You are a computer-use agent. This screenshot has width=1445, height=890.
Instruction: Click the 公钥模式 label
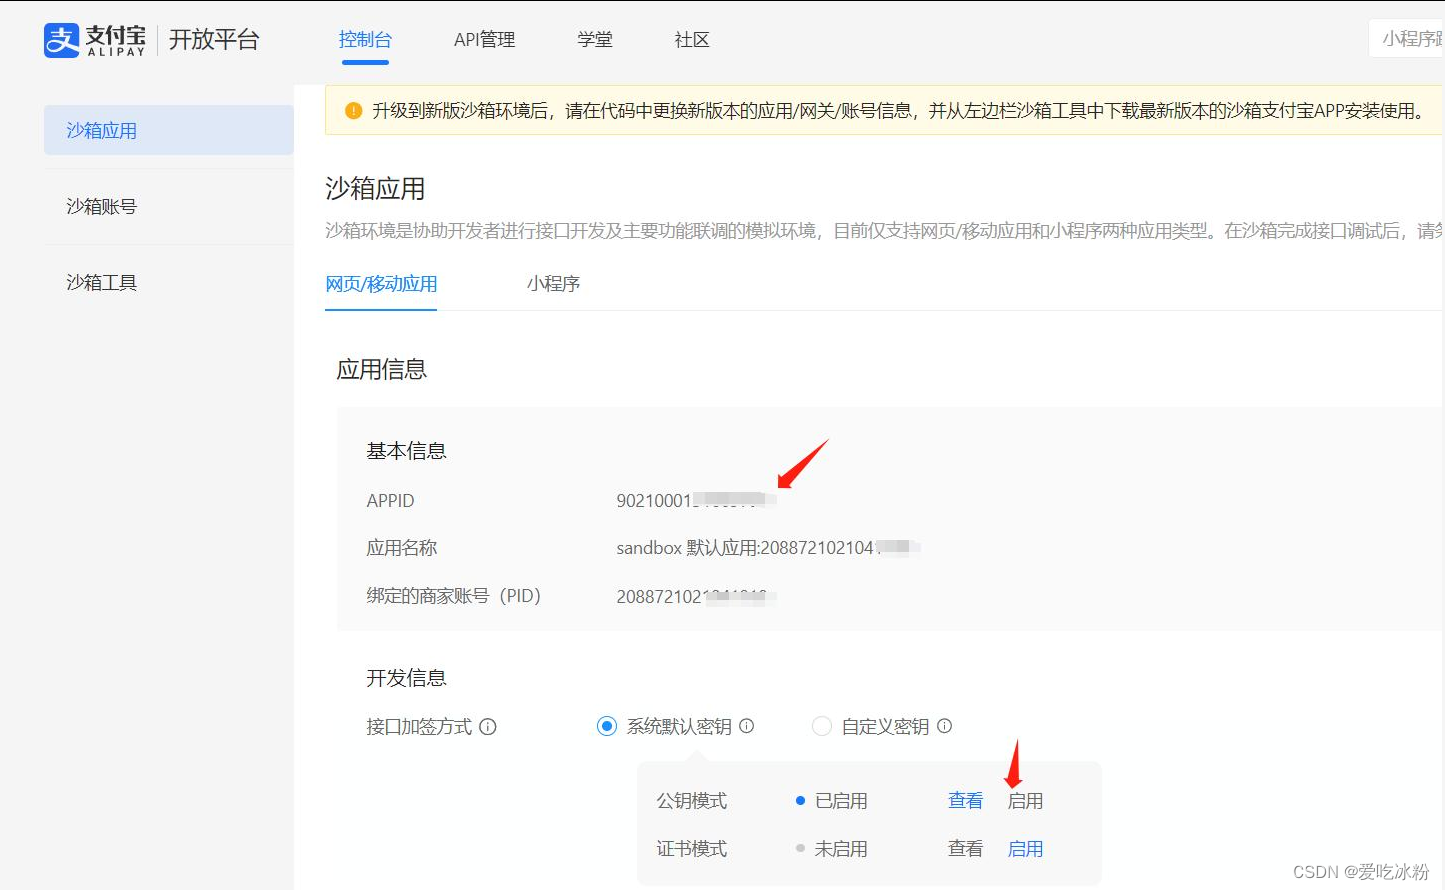coord(691,801)
